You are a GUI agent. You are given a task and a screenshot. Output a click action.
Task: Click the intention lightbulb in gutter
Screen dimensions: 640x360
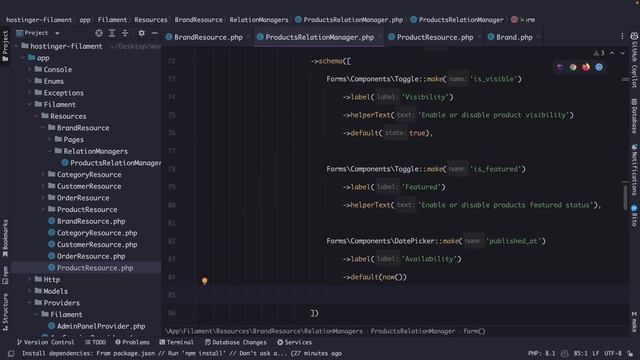tap(204, 281)
